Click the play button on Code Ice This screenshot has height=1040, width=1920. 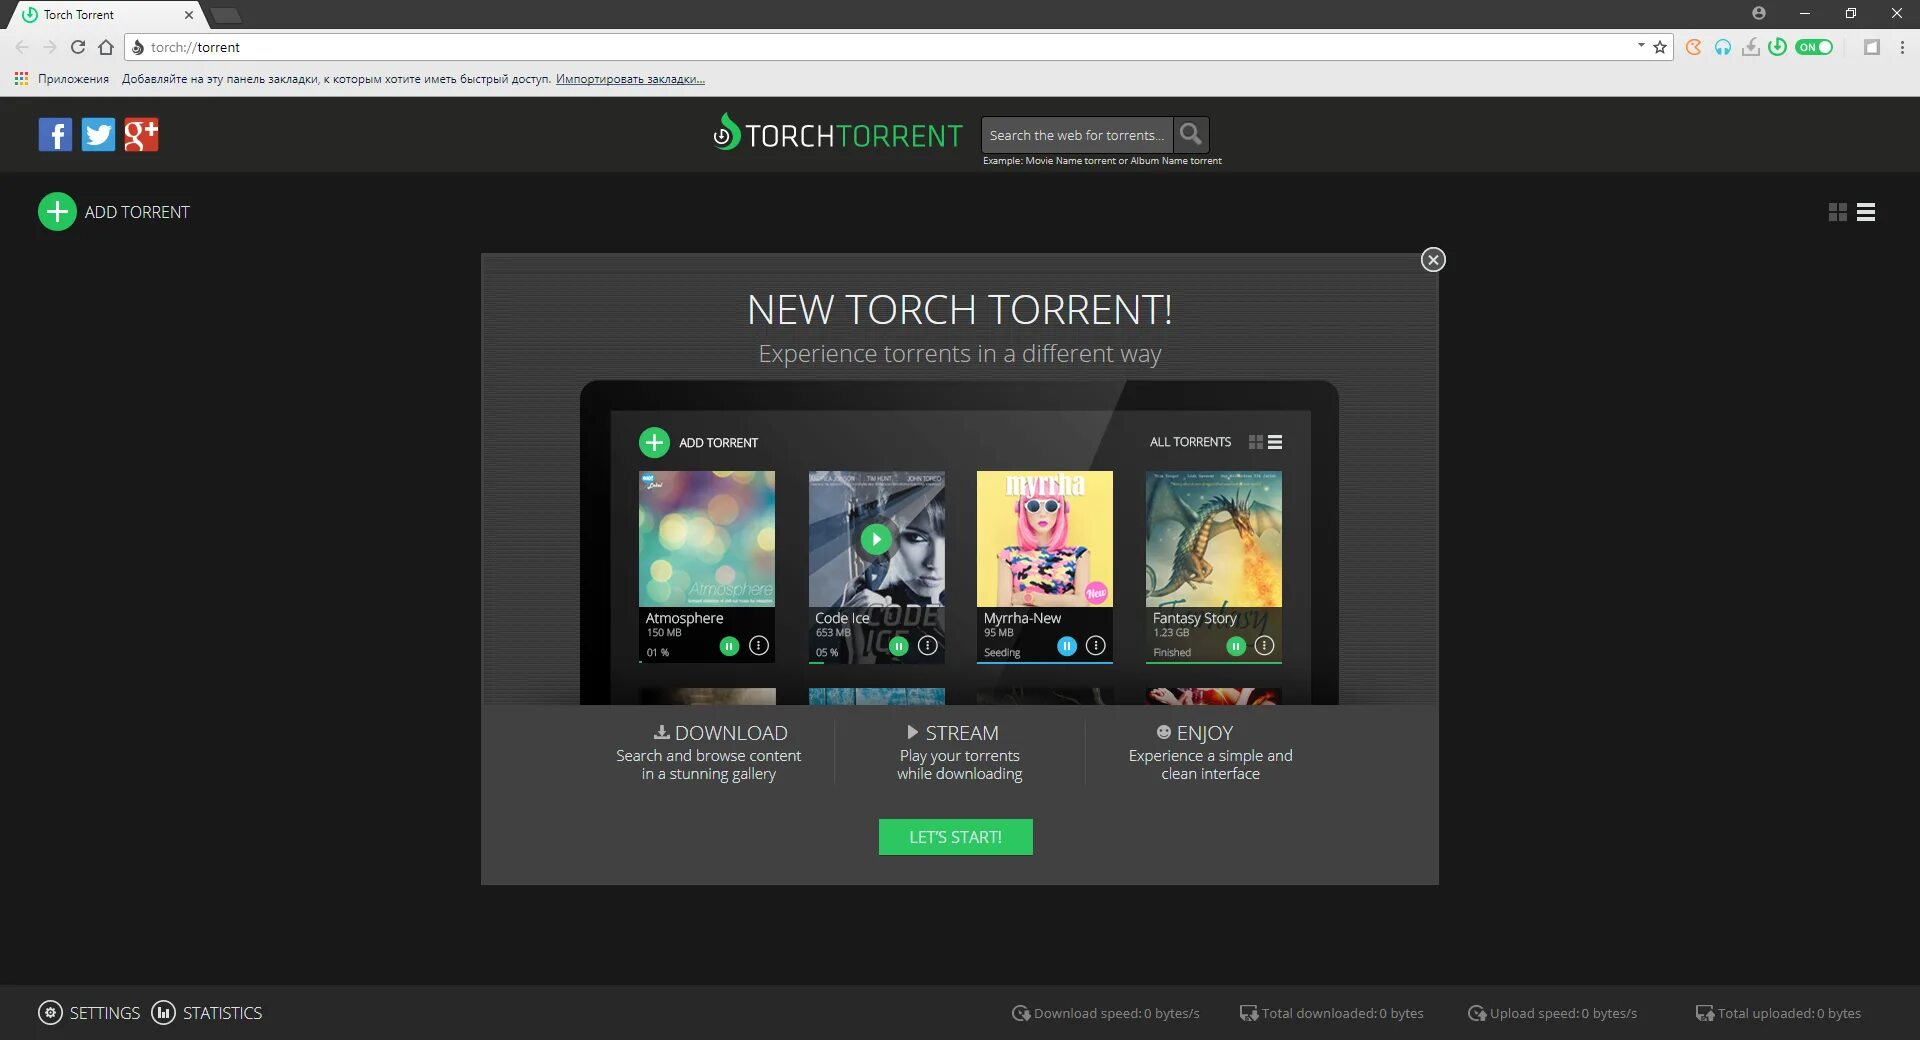tap(876, 539)
